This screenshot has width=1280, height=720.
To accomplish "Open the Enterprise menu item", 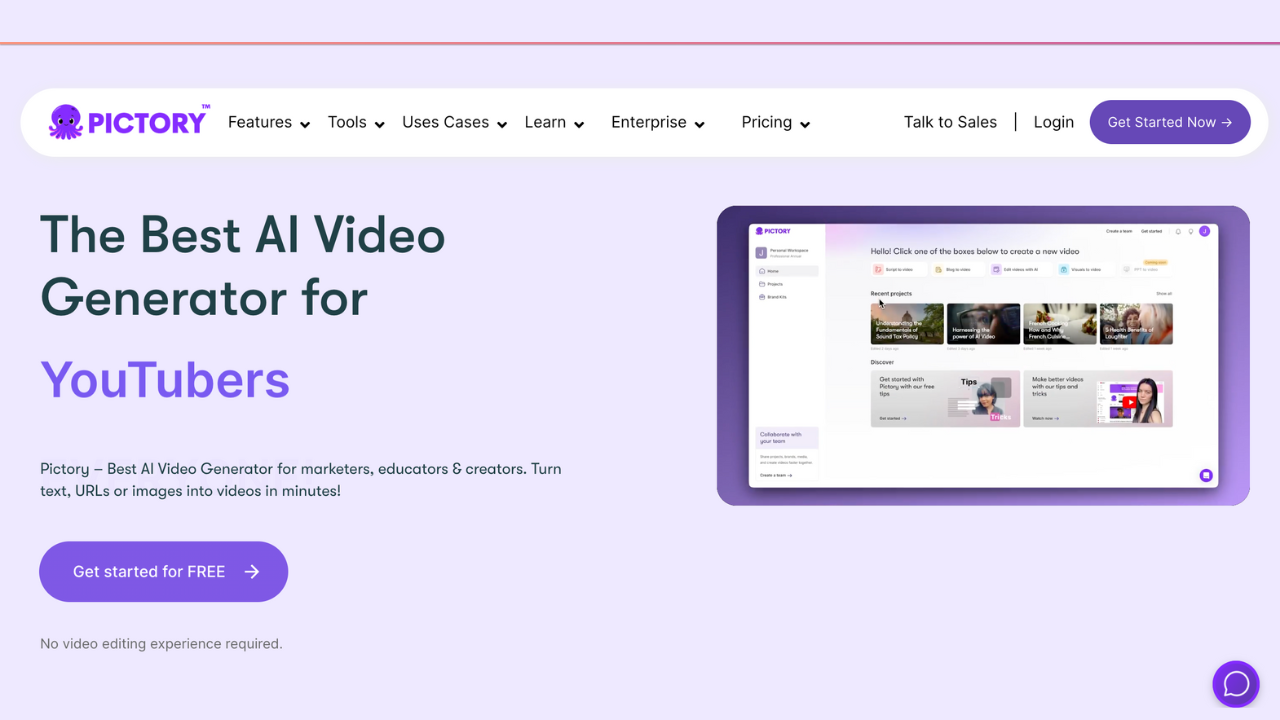I will tap(657, 123).
